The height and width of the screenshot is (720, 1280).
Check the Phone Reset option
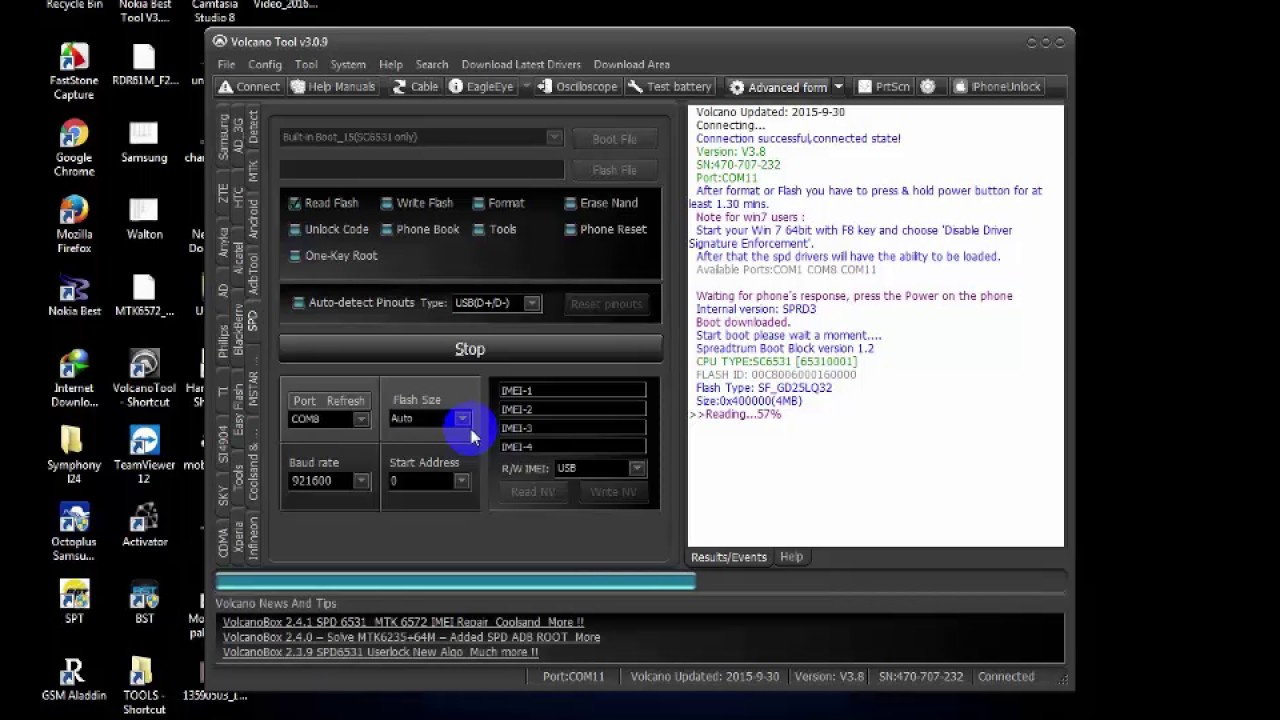[571, 229]
